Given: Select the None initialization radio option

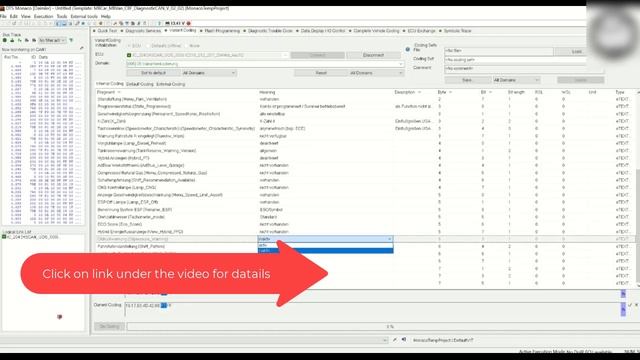Looking at the screenshot, I should (186, 46).
